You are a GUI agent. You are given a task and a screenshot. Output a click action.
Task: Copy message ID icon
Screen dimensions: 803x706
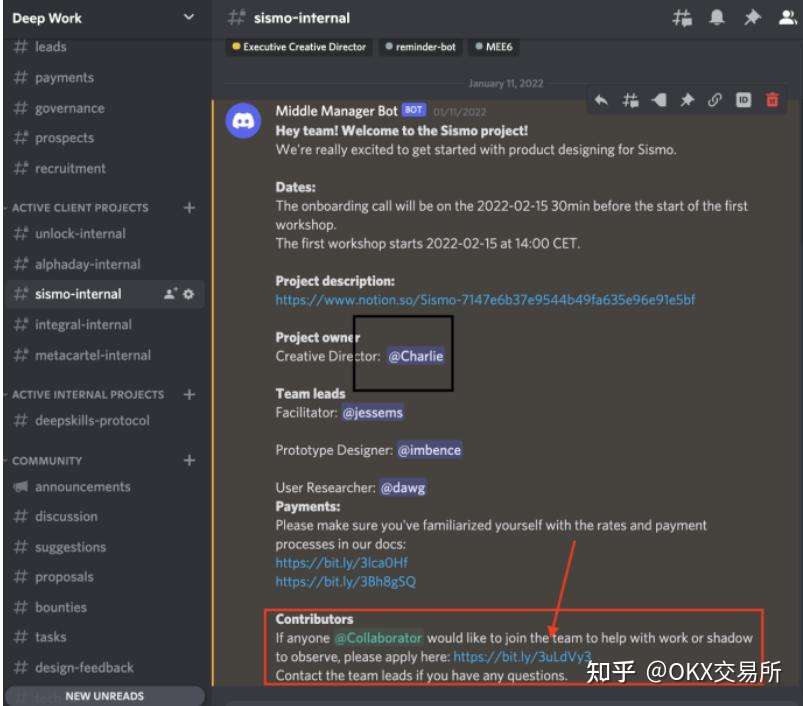pyautogui.click(x=743, y=100)
